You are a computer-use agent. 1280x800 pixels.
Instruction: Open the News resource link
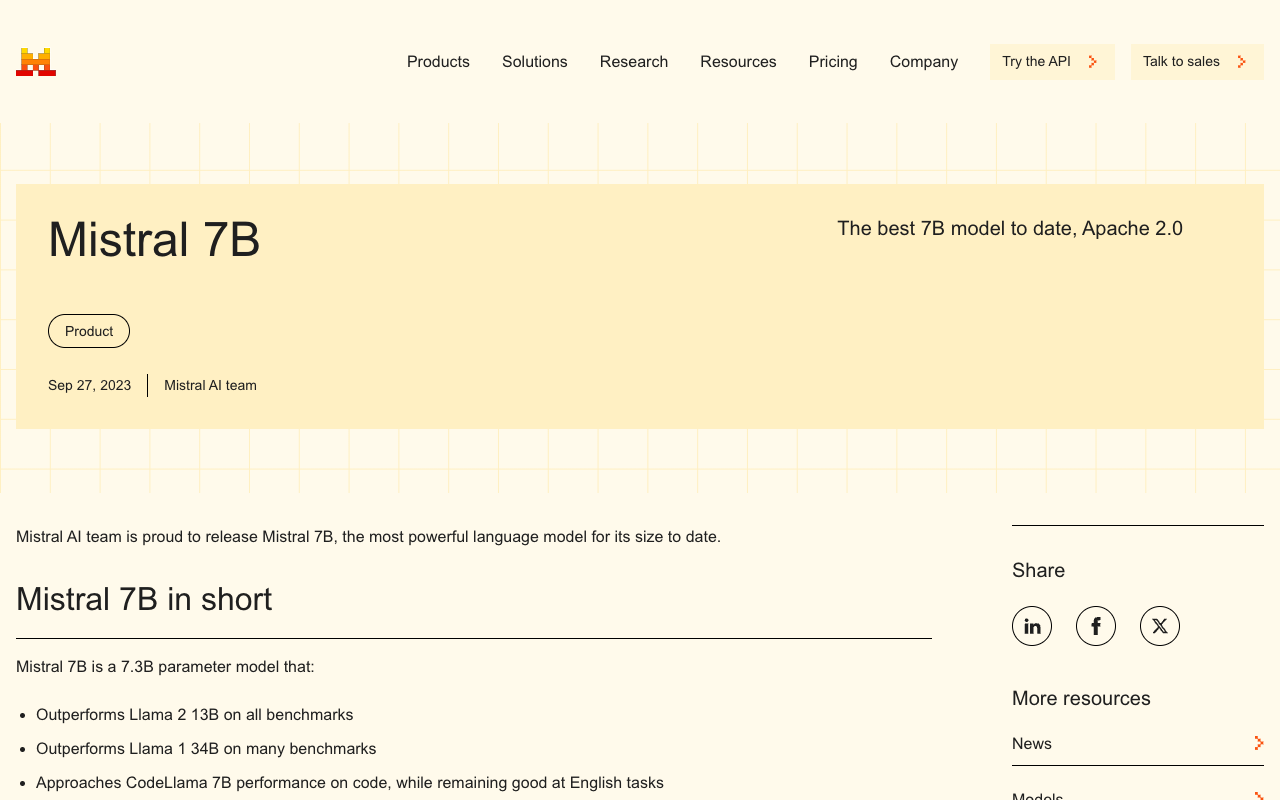(x=1138, y=744)
